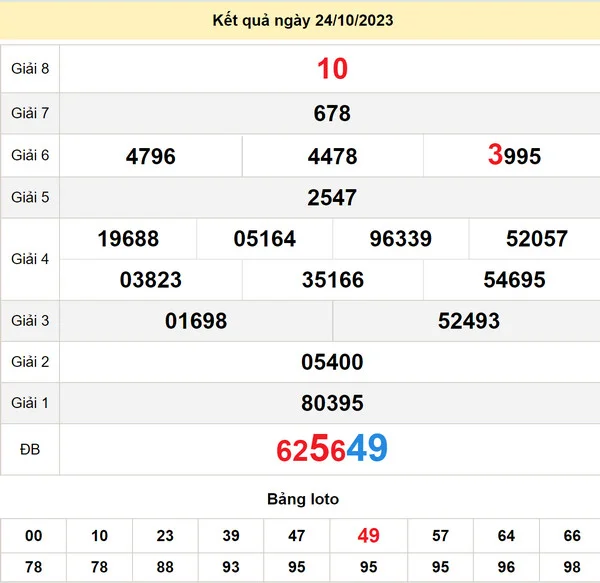Select the red 49 in loto table
Screen dimensions: 600x583
(368, 536)
